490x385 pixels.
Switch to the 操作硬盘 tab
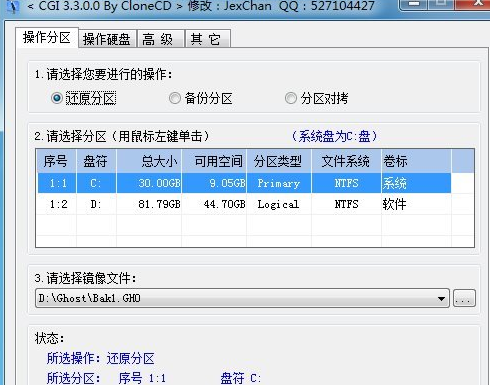coord(107,39)
